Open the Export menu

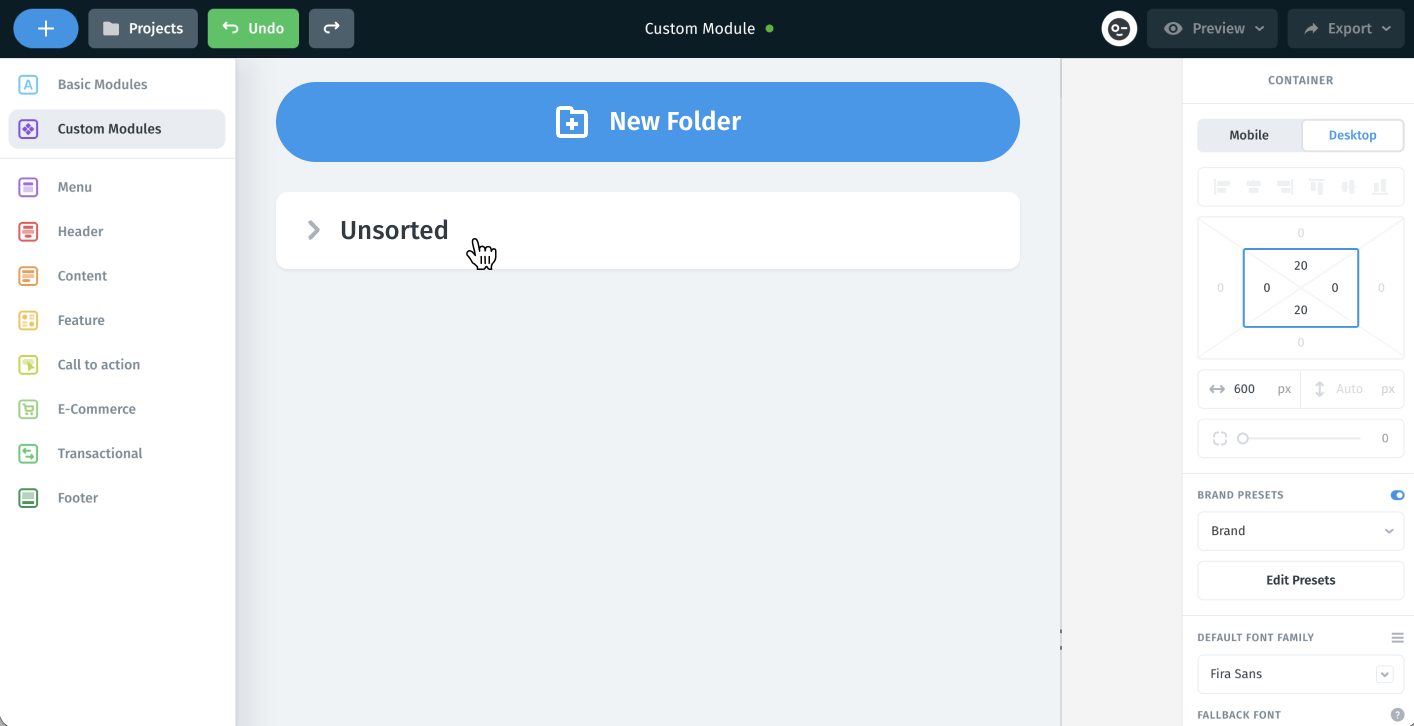tap(1346, 28)
